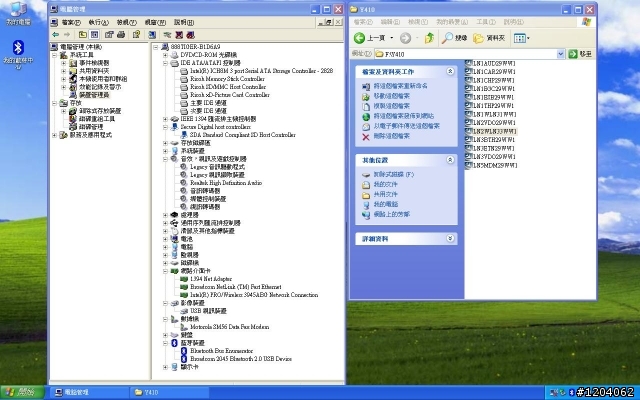Screen dimensions: 640x400
Task: Open Window menu in Computer Management
Action: (x=155, y=22)
